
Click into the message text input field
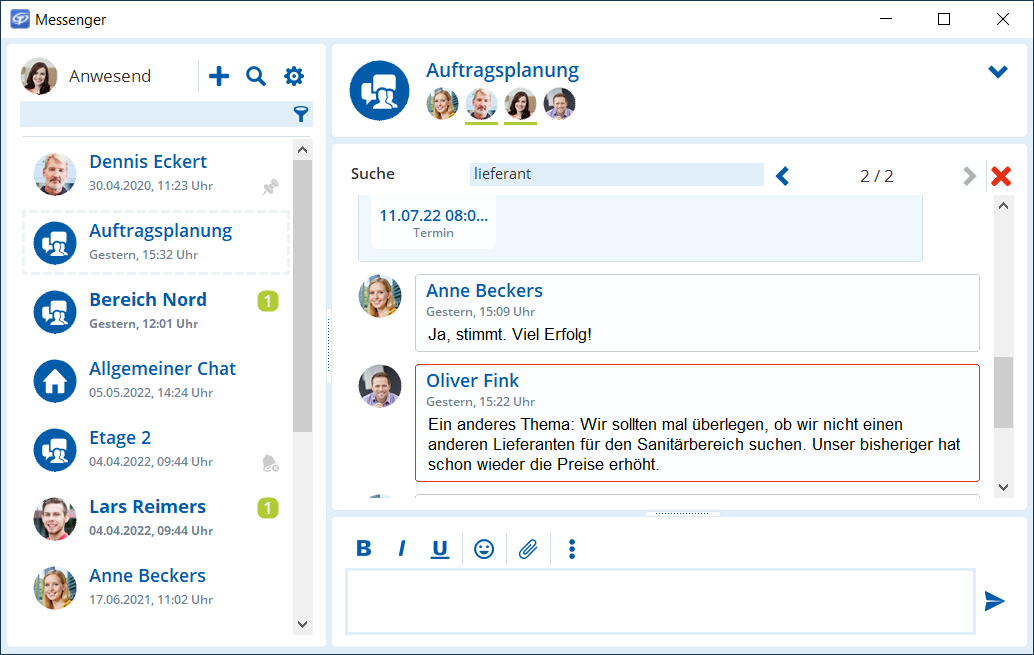pyautogui.click(x=660, y=601)
